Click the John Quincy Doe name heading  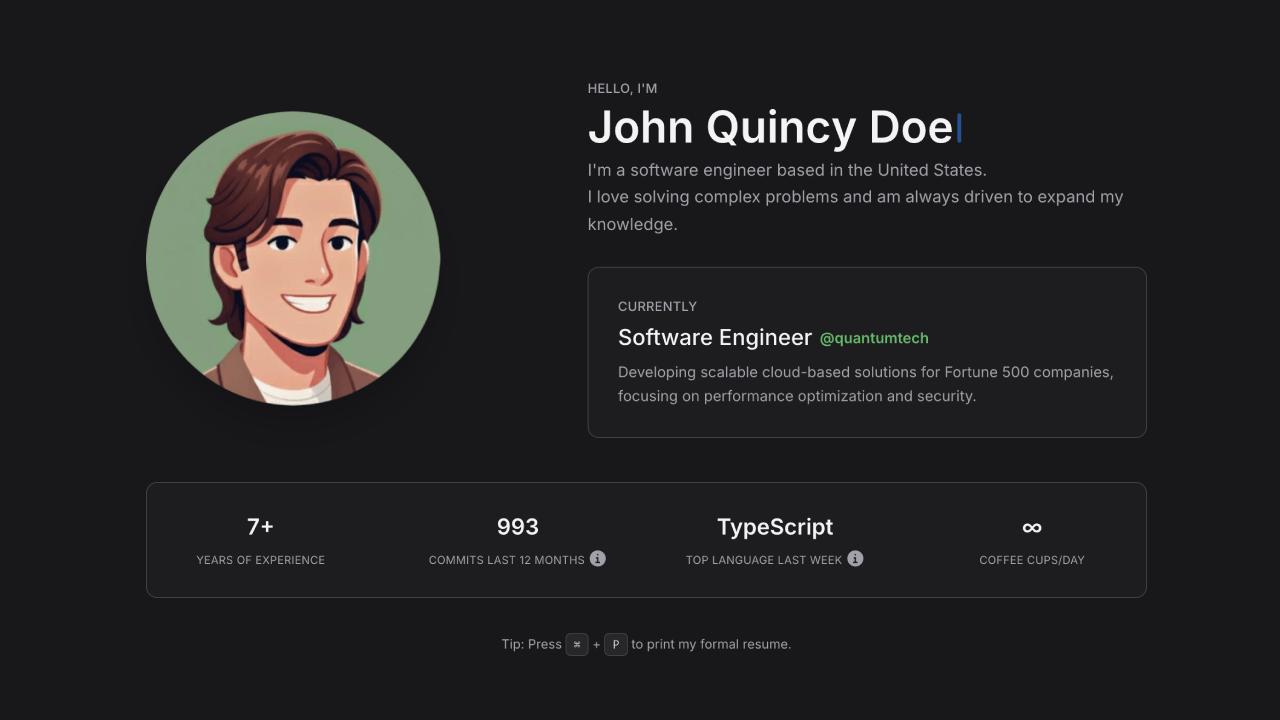pyautogui.click(x=770, y=128)
